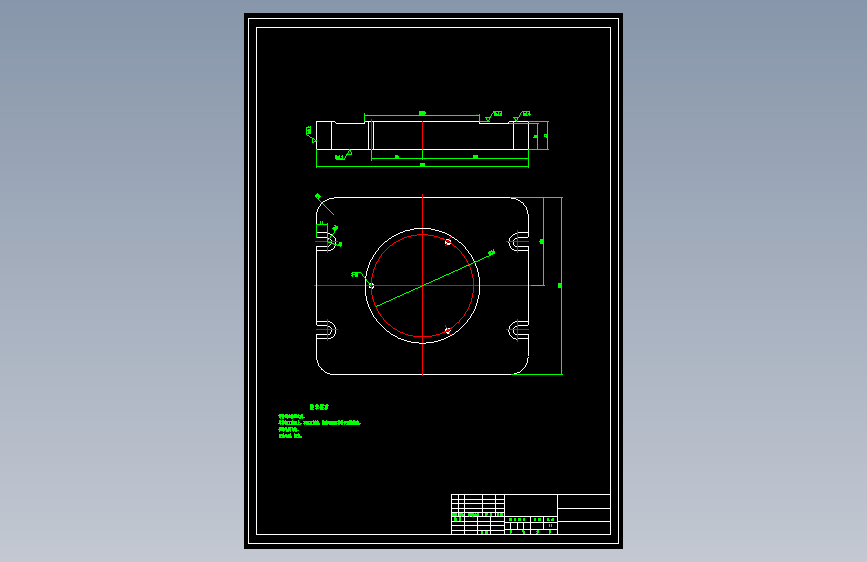867x562 pixels.
Task: Select the overall height dimension on the far right of the plate view
Action: tap(561, 286)
